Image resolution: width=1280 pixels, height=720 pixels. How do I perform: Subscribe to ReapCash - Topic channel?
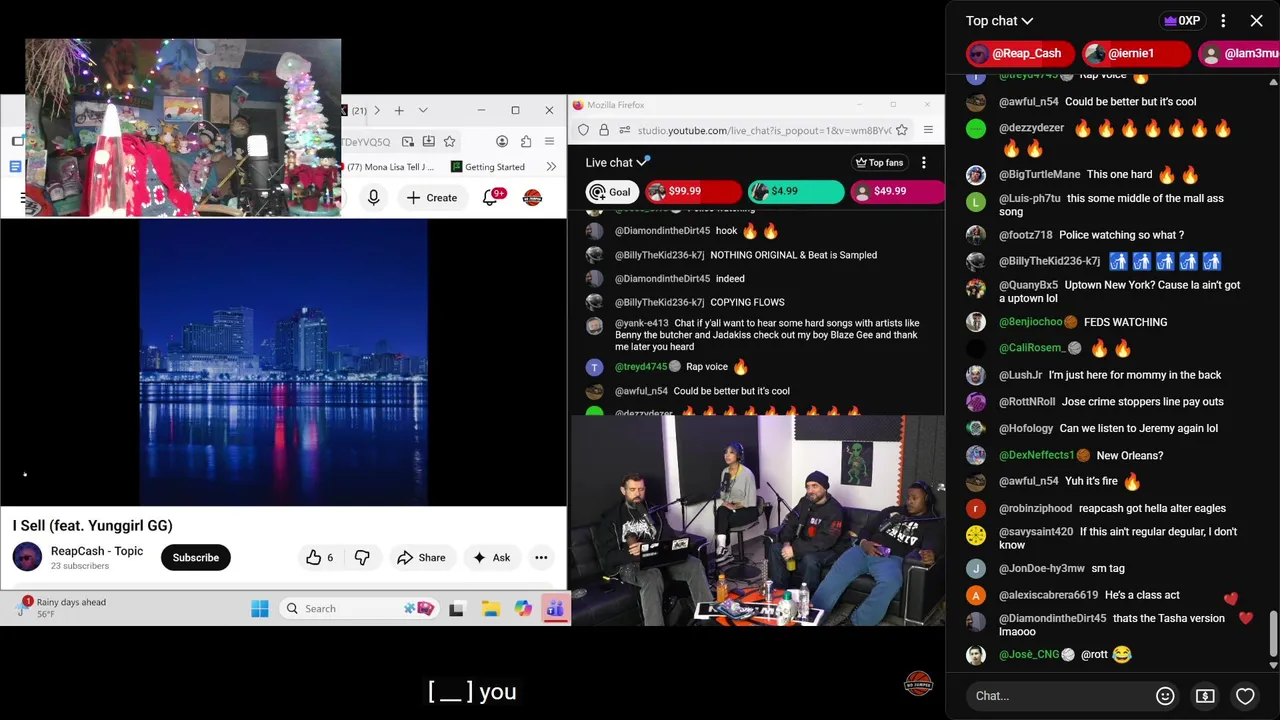coord(196,558)
